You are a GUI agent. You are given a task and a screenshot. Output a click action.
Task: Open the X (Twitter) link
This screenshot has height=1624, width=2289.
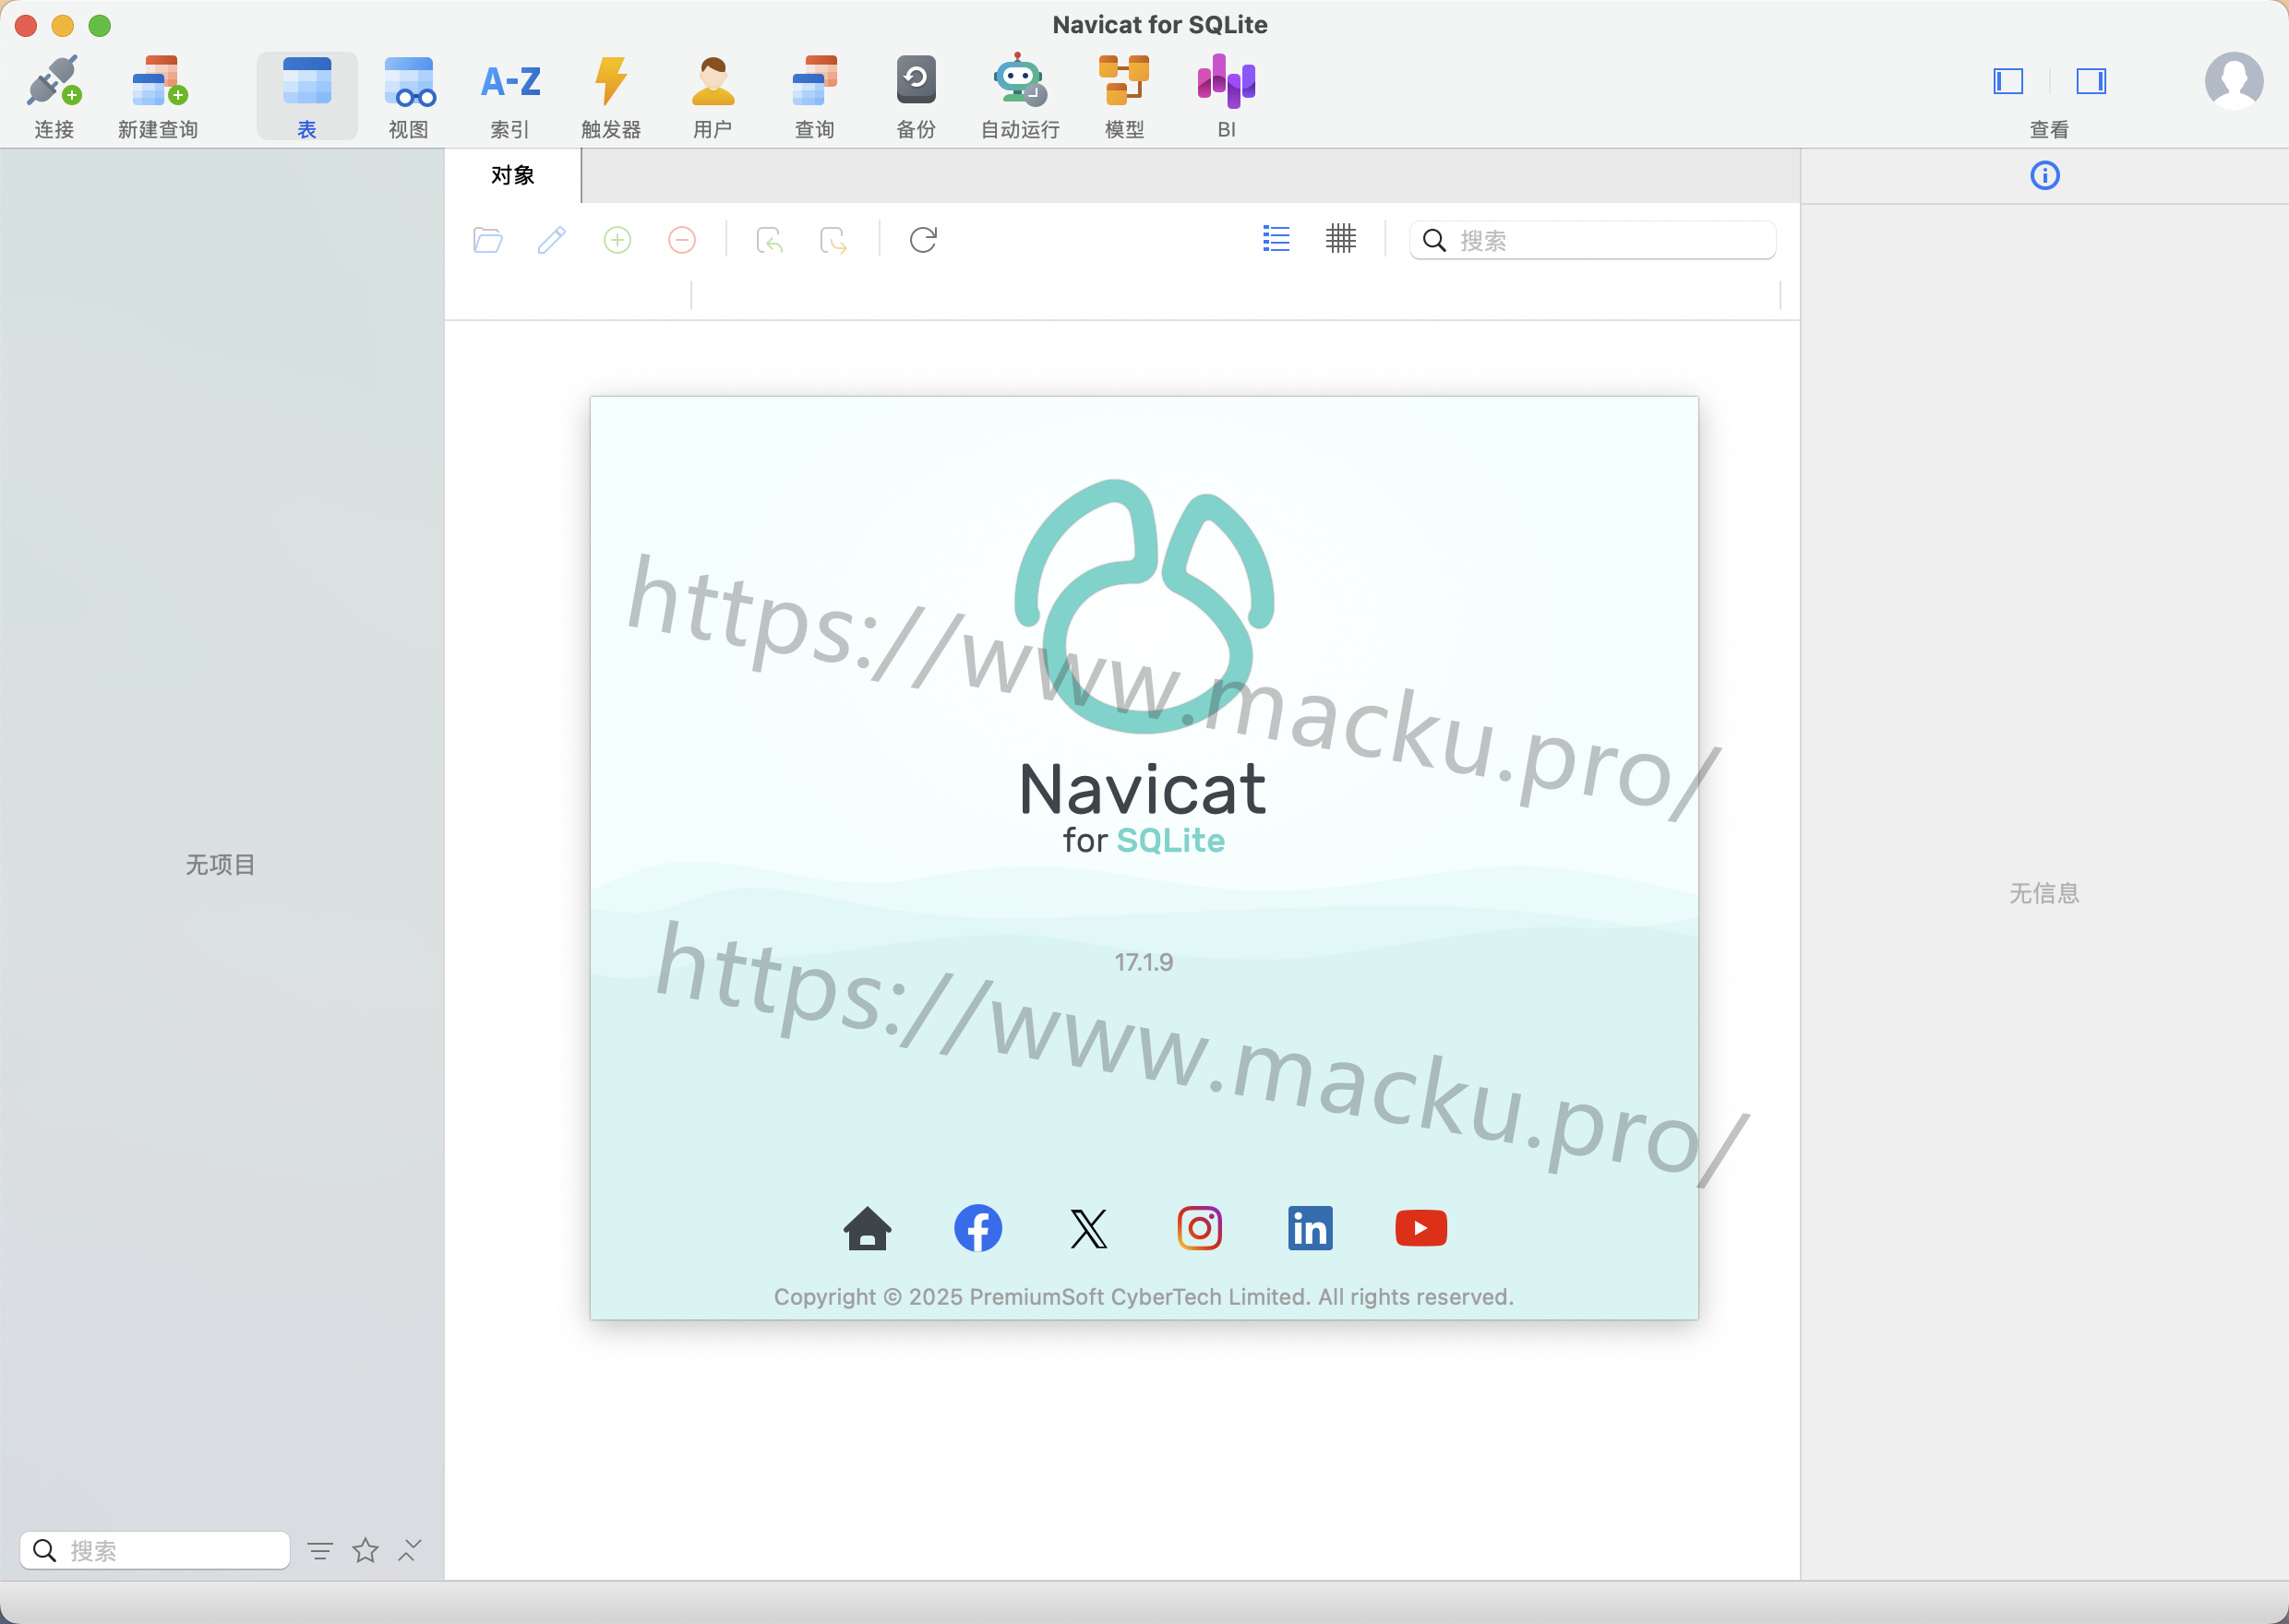click(1089, 1229)
